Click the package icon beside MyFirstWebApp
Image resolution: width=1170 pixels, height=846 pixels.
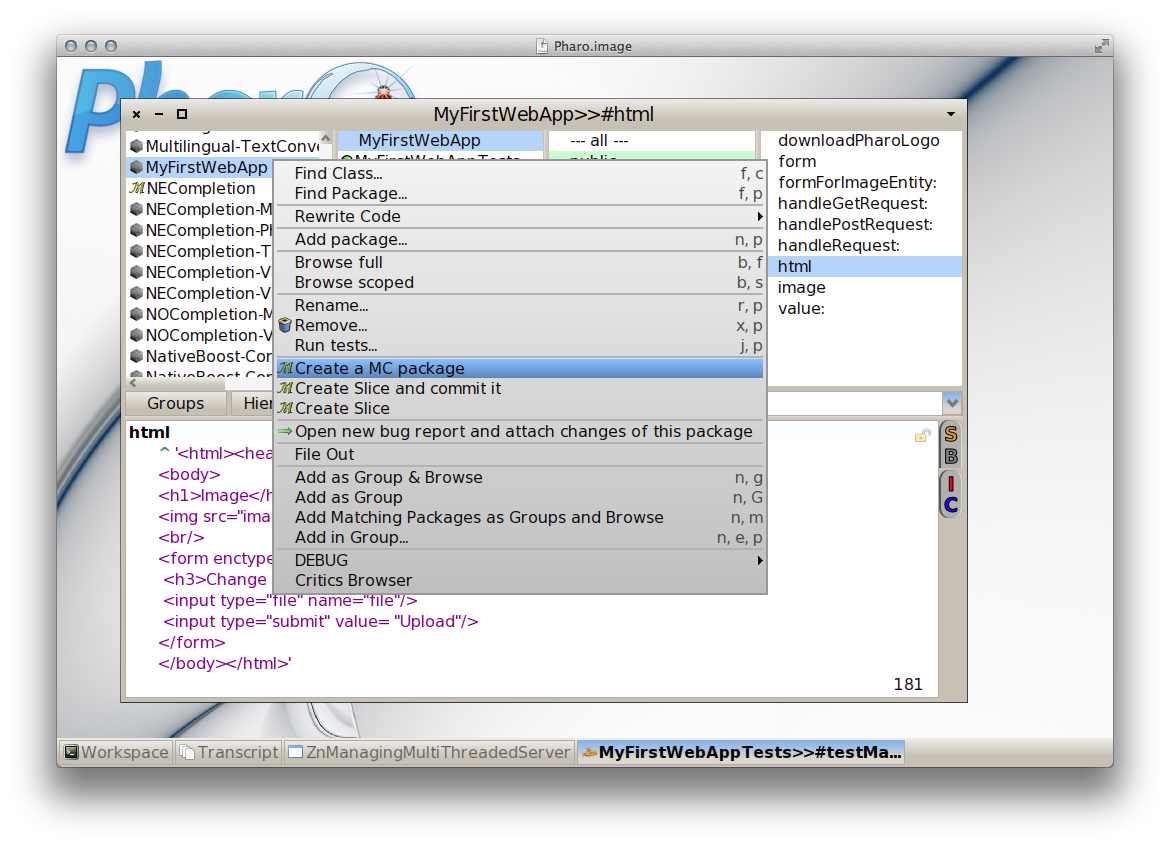pyautogui.click(x=137, y=167)
